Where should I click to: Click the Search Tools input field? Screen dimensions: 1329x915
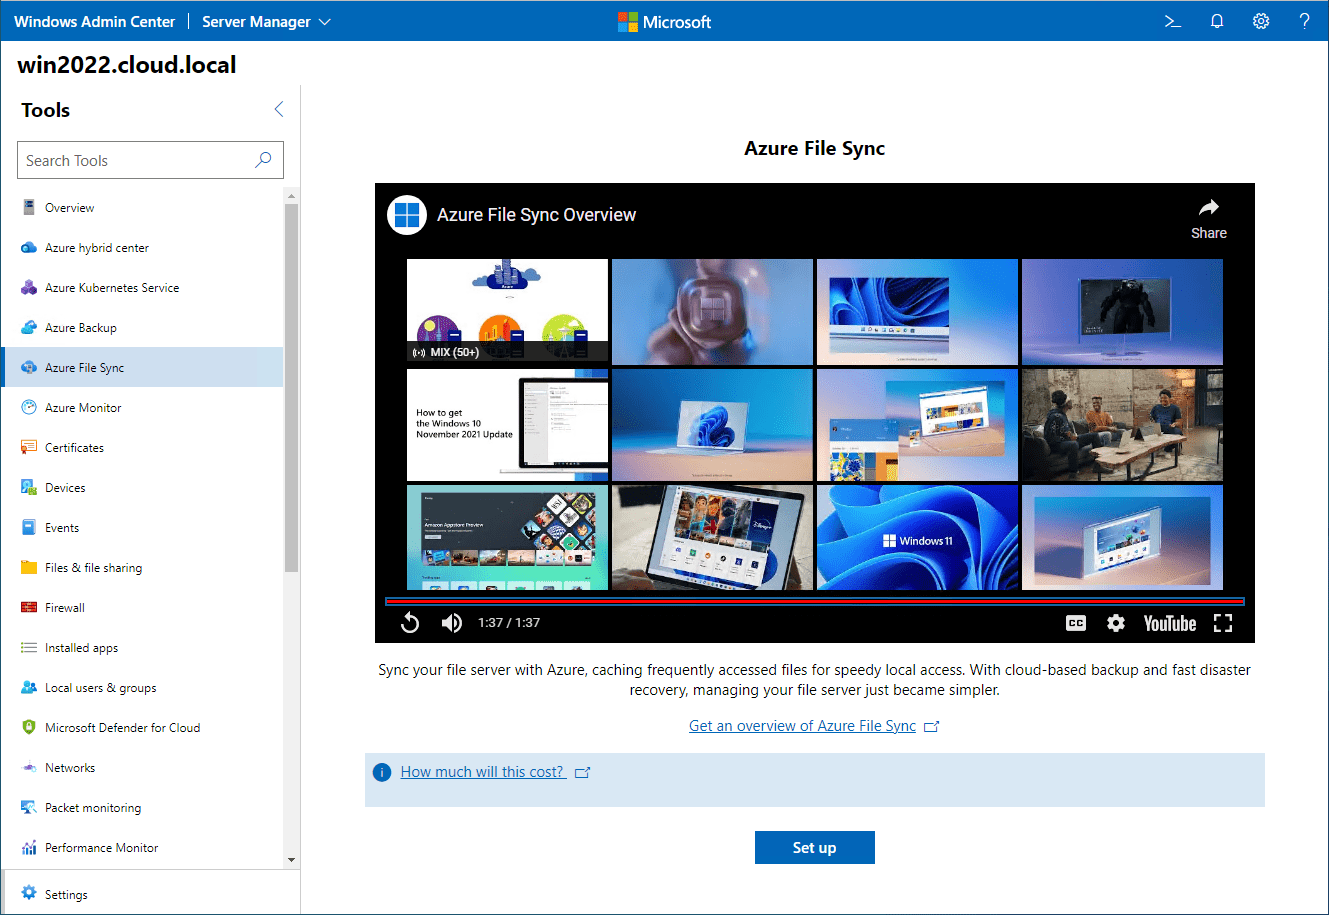[x=135, y=160]
